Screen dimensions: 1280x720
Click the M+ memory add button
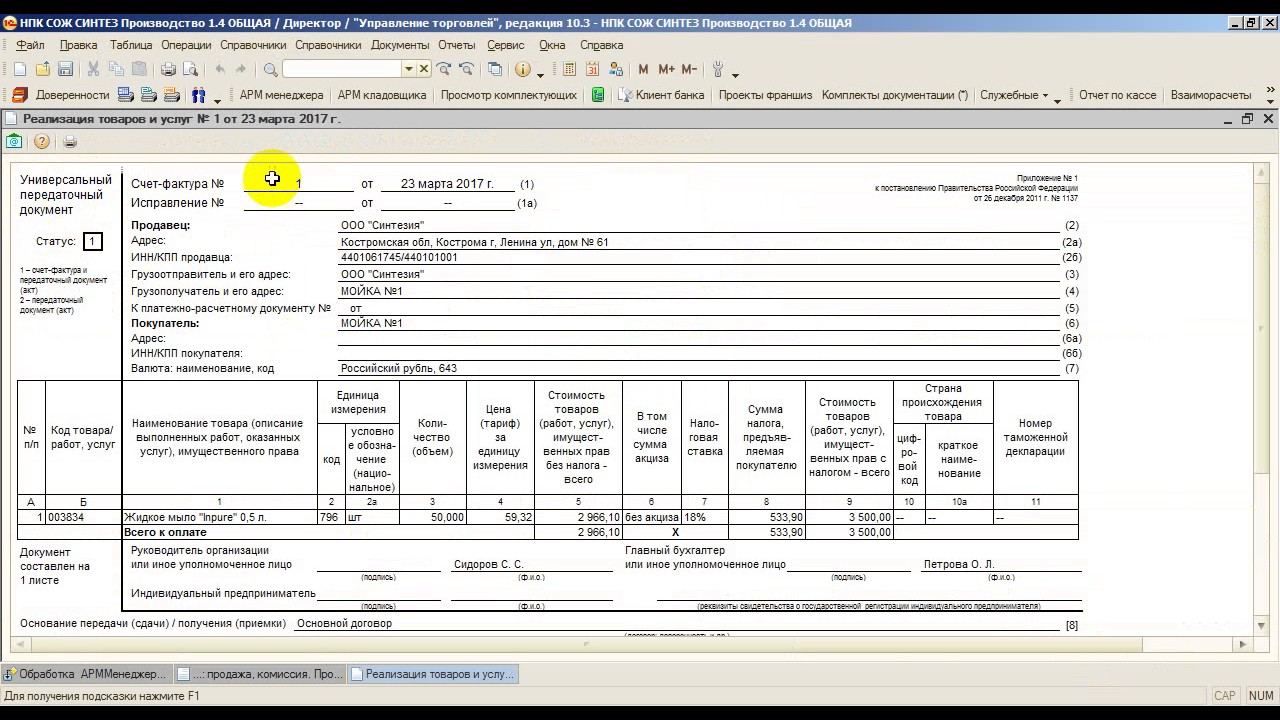point(666,69)
